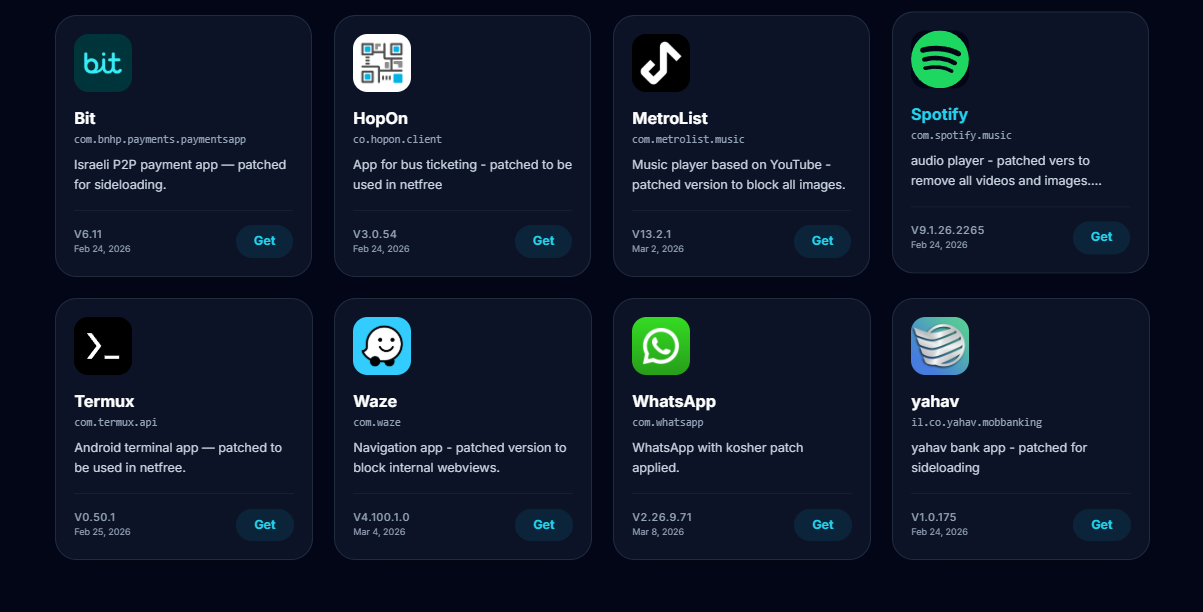Click the MetroList music note icon

[661, 63]
